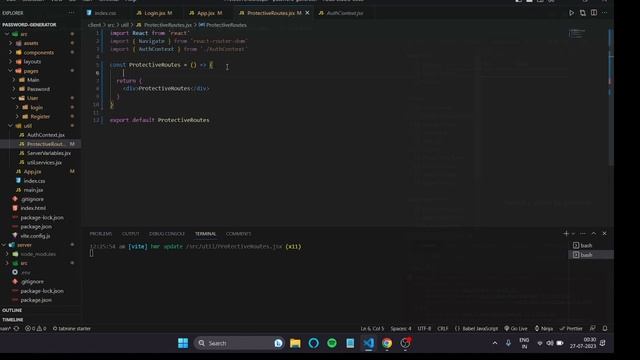Screen dimensions: 640x360
Task: Click the Run Code play icon
Action: 571,13
